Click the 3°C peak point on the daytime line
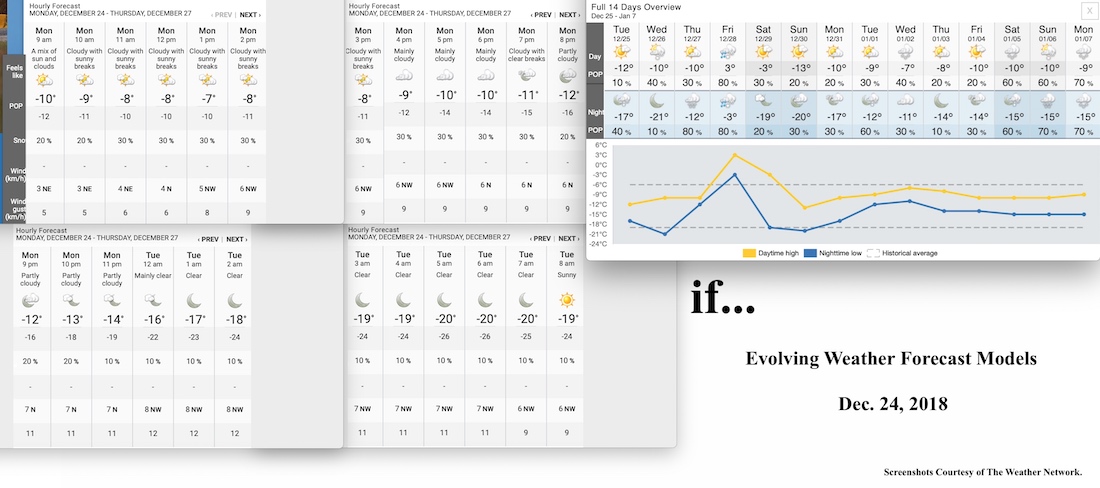The height and width of the screenshot is (488, 1100). click(x=735, y=155)
